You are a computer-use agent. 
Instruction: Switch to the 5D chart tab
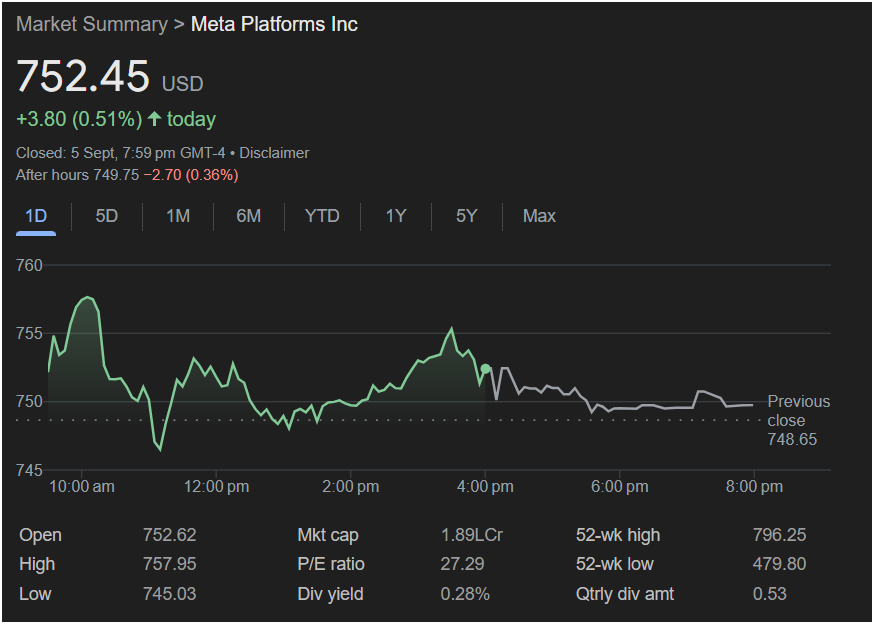tap(106, 216)
